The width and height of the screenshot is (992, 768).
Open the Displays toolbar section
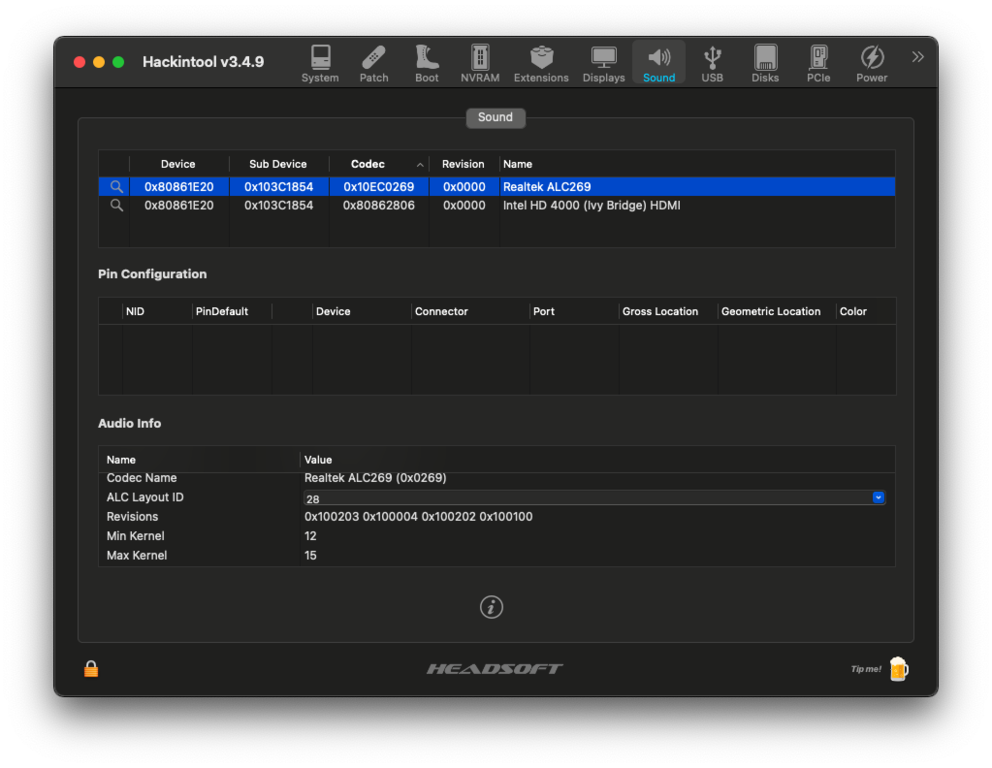click(x=604, y=63)
